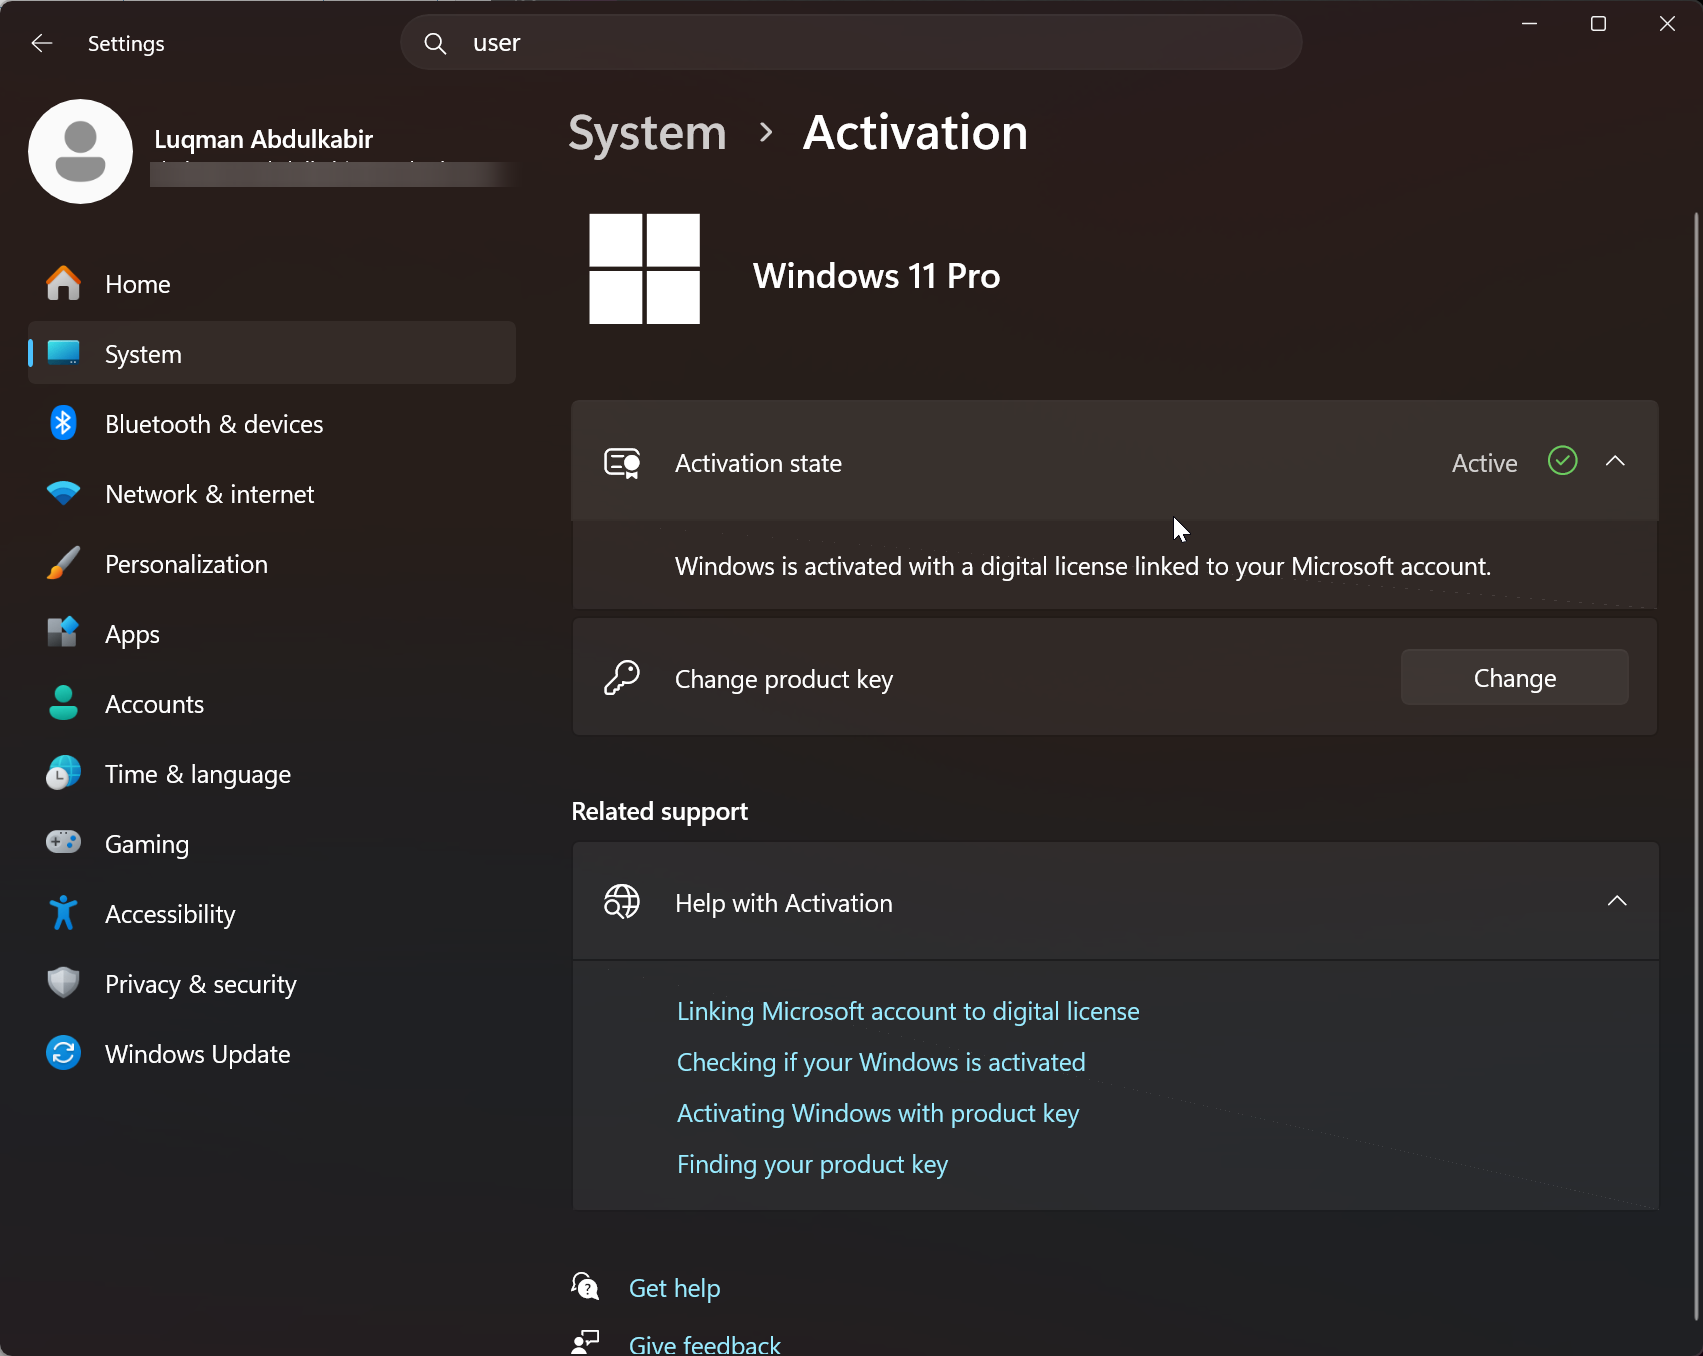Click the Apps icon in sidebar

click(63, 633)
